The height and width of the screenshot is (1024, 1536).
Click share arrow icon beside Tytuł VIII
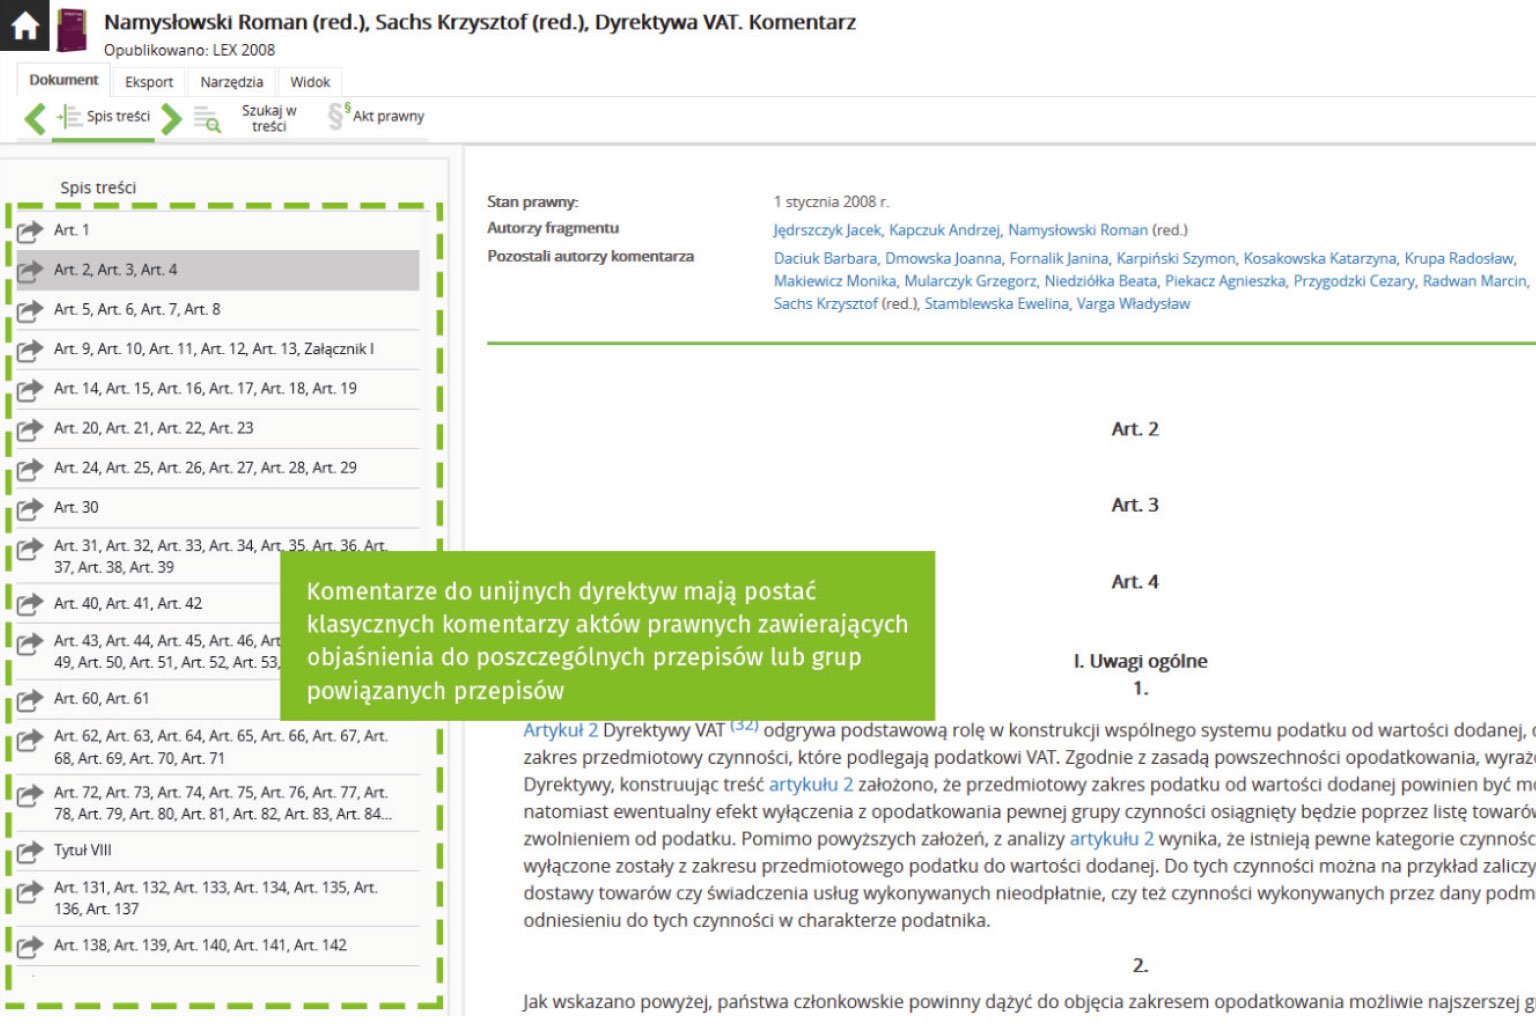[x=30, y=851]
